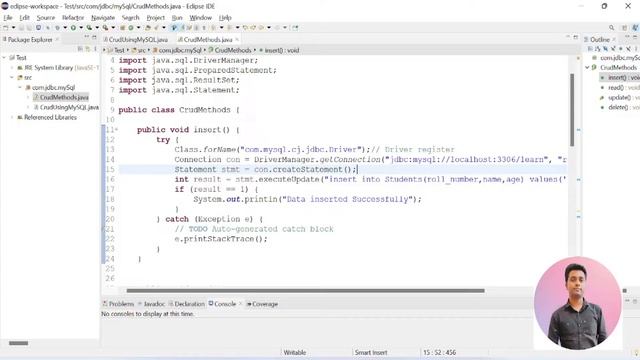Close the Package Explorer view tab
This screenshot has height=360, width=640.
(x=57, y=39)
